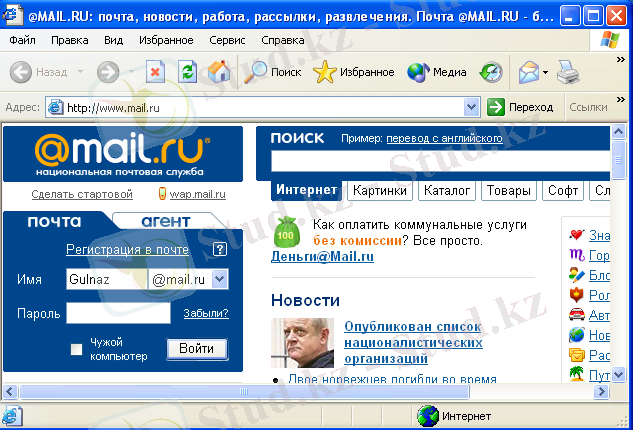This screenshot has height=430, width=633.
Task: Expand the Mail icon dropdown arrow
Action: coord(545,72)
